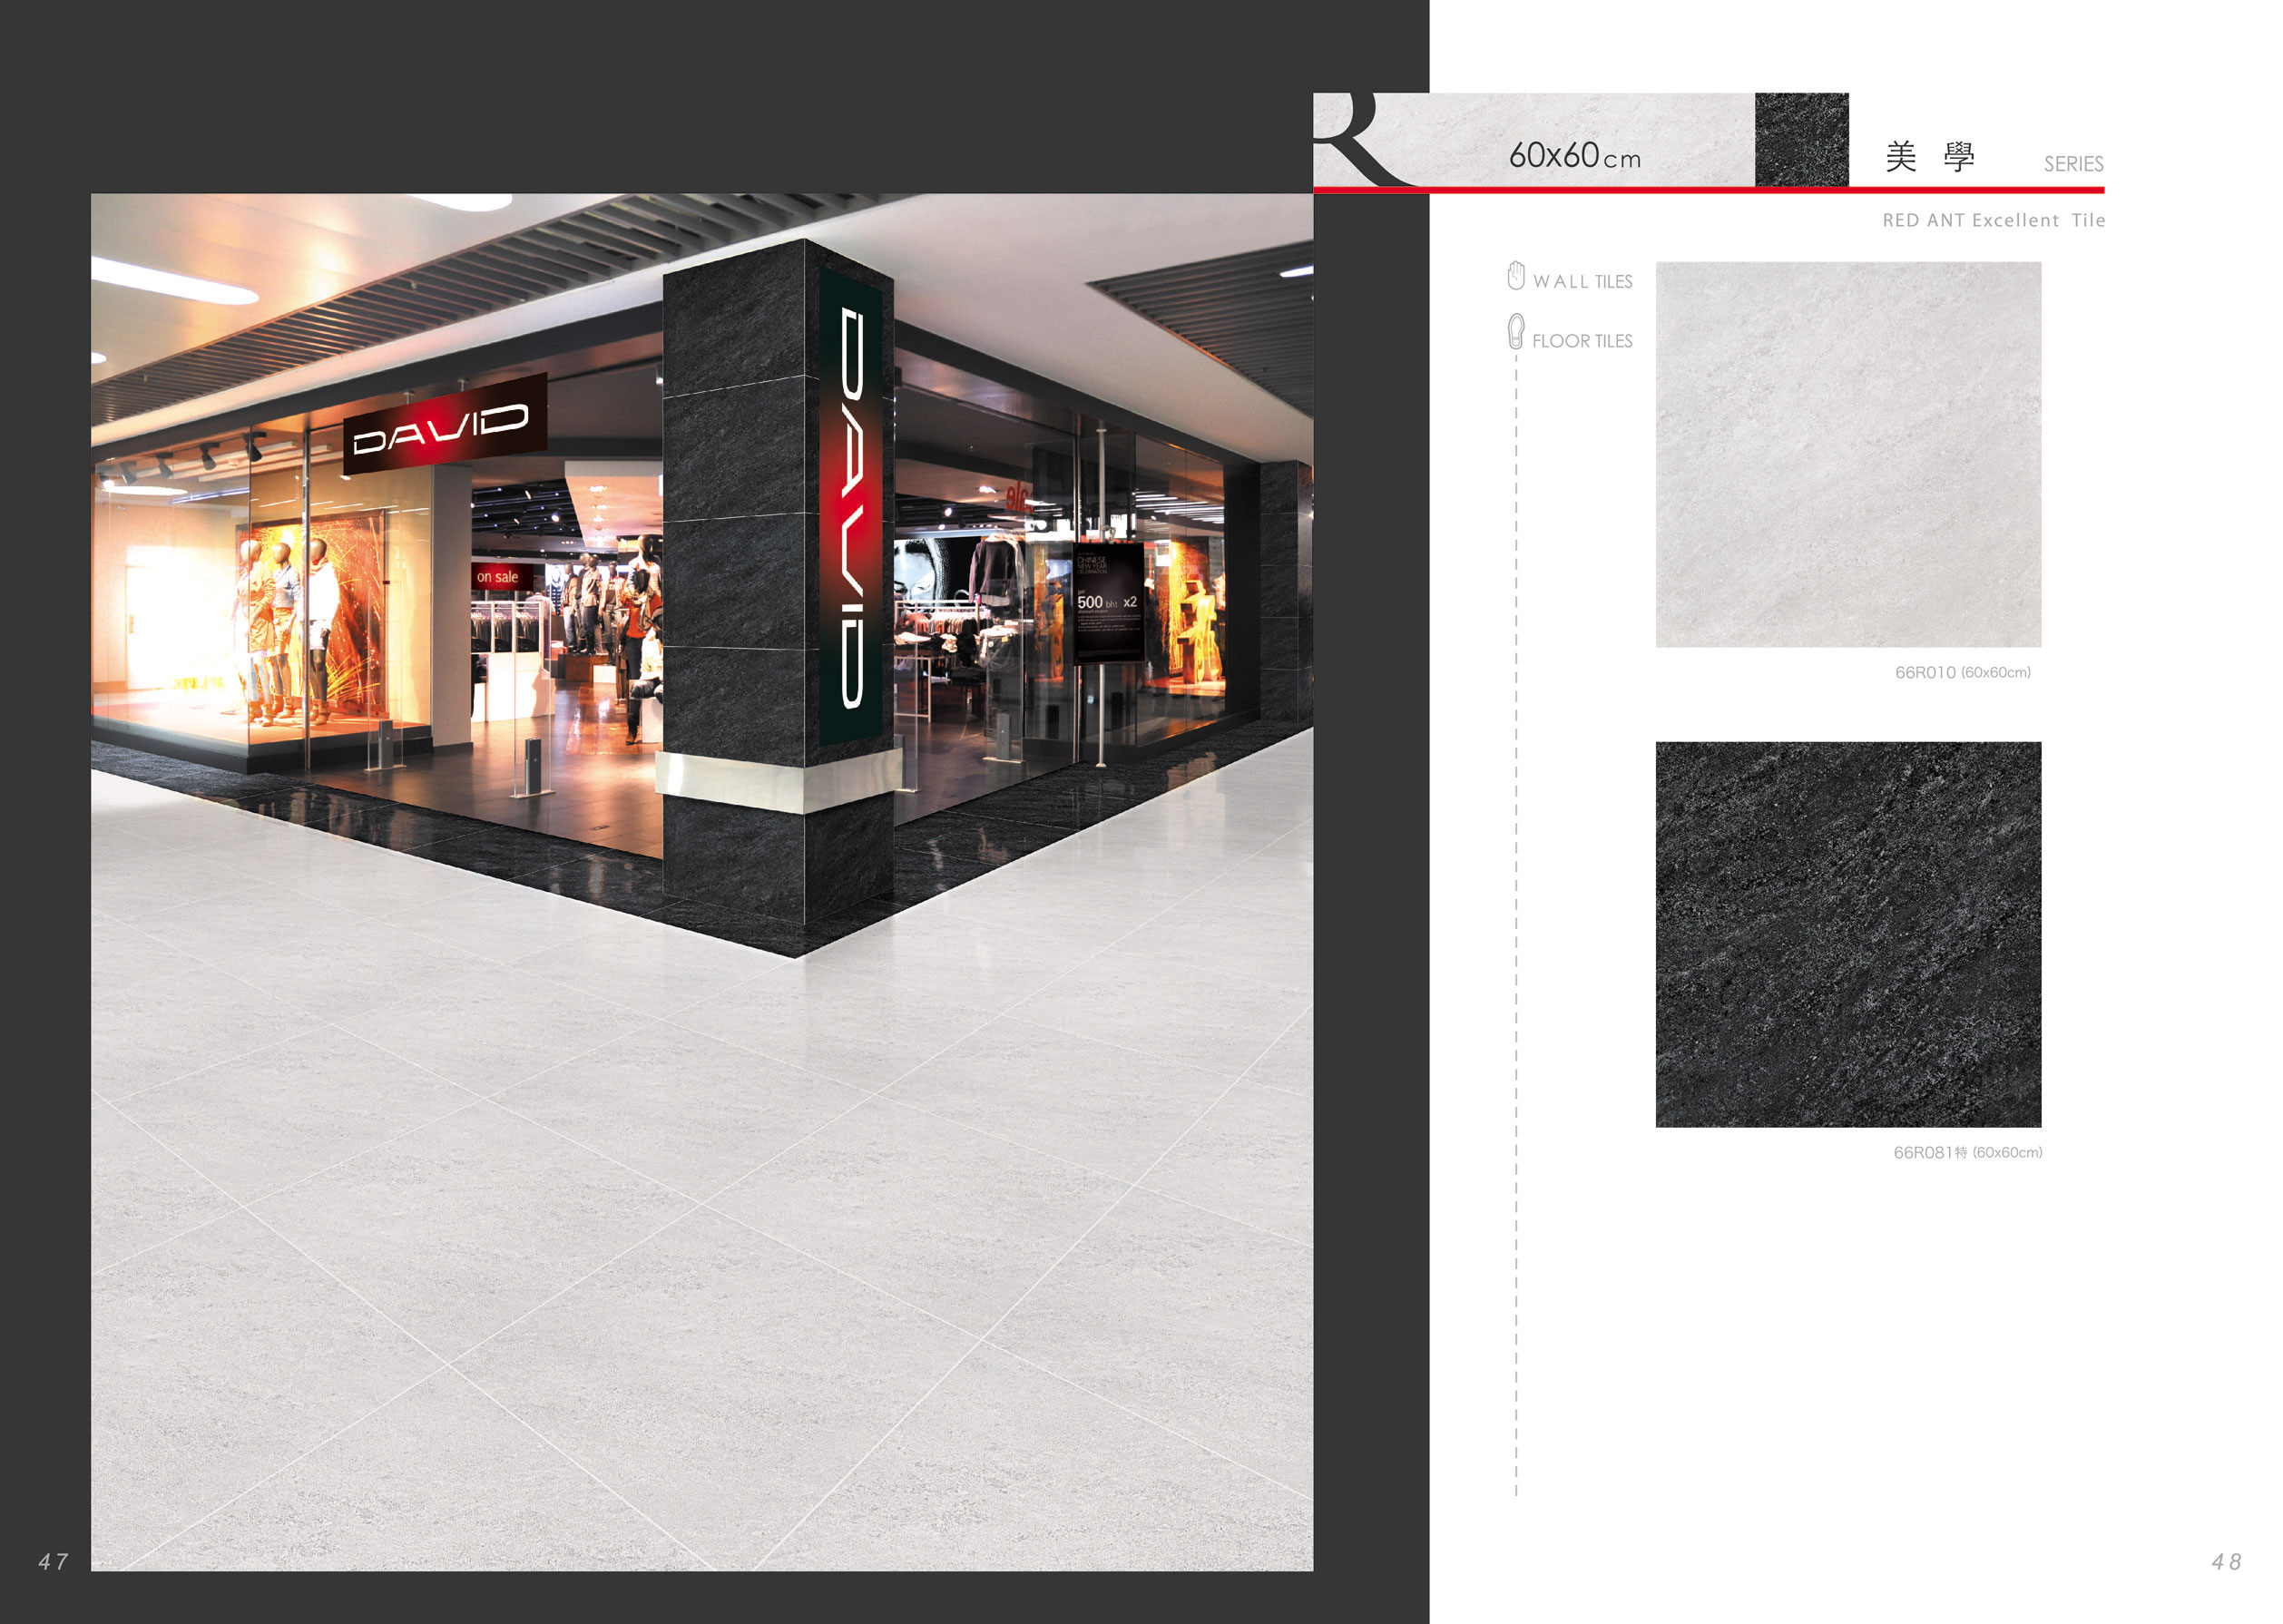Click the 66R081 (60x60cm) caption
Viewport: 2283px width, 1624px height.
[x=1966, y=1152]
